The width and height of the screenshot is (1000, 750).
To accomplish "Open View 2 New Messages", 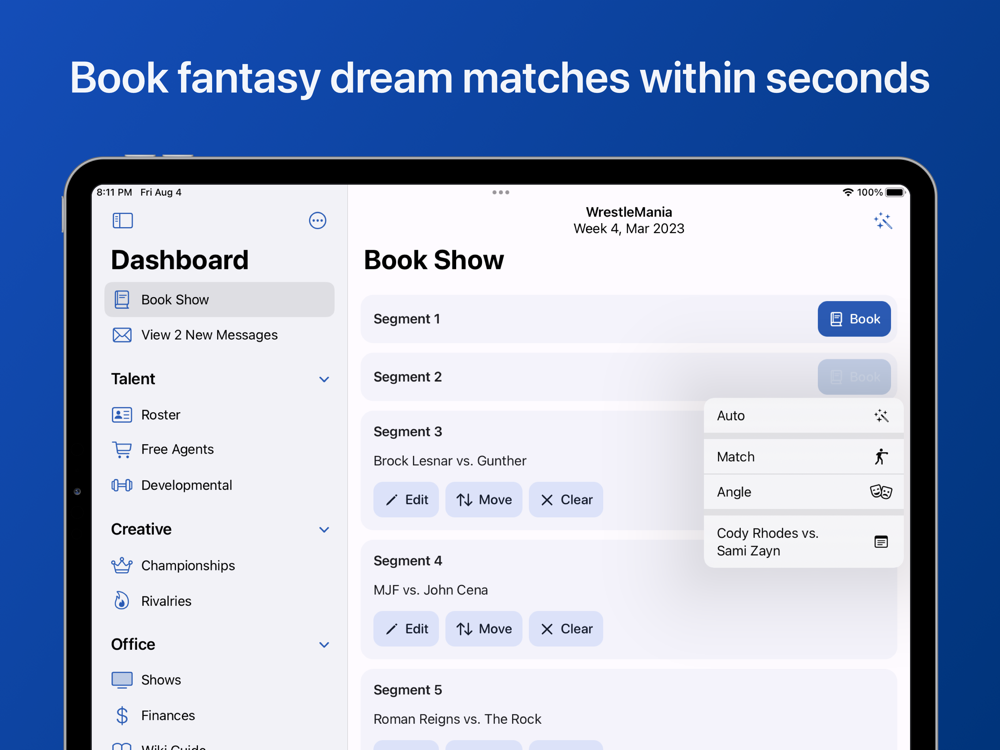I will pyautogui.click(x=219, y=335).
